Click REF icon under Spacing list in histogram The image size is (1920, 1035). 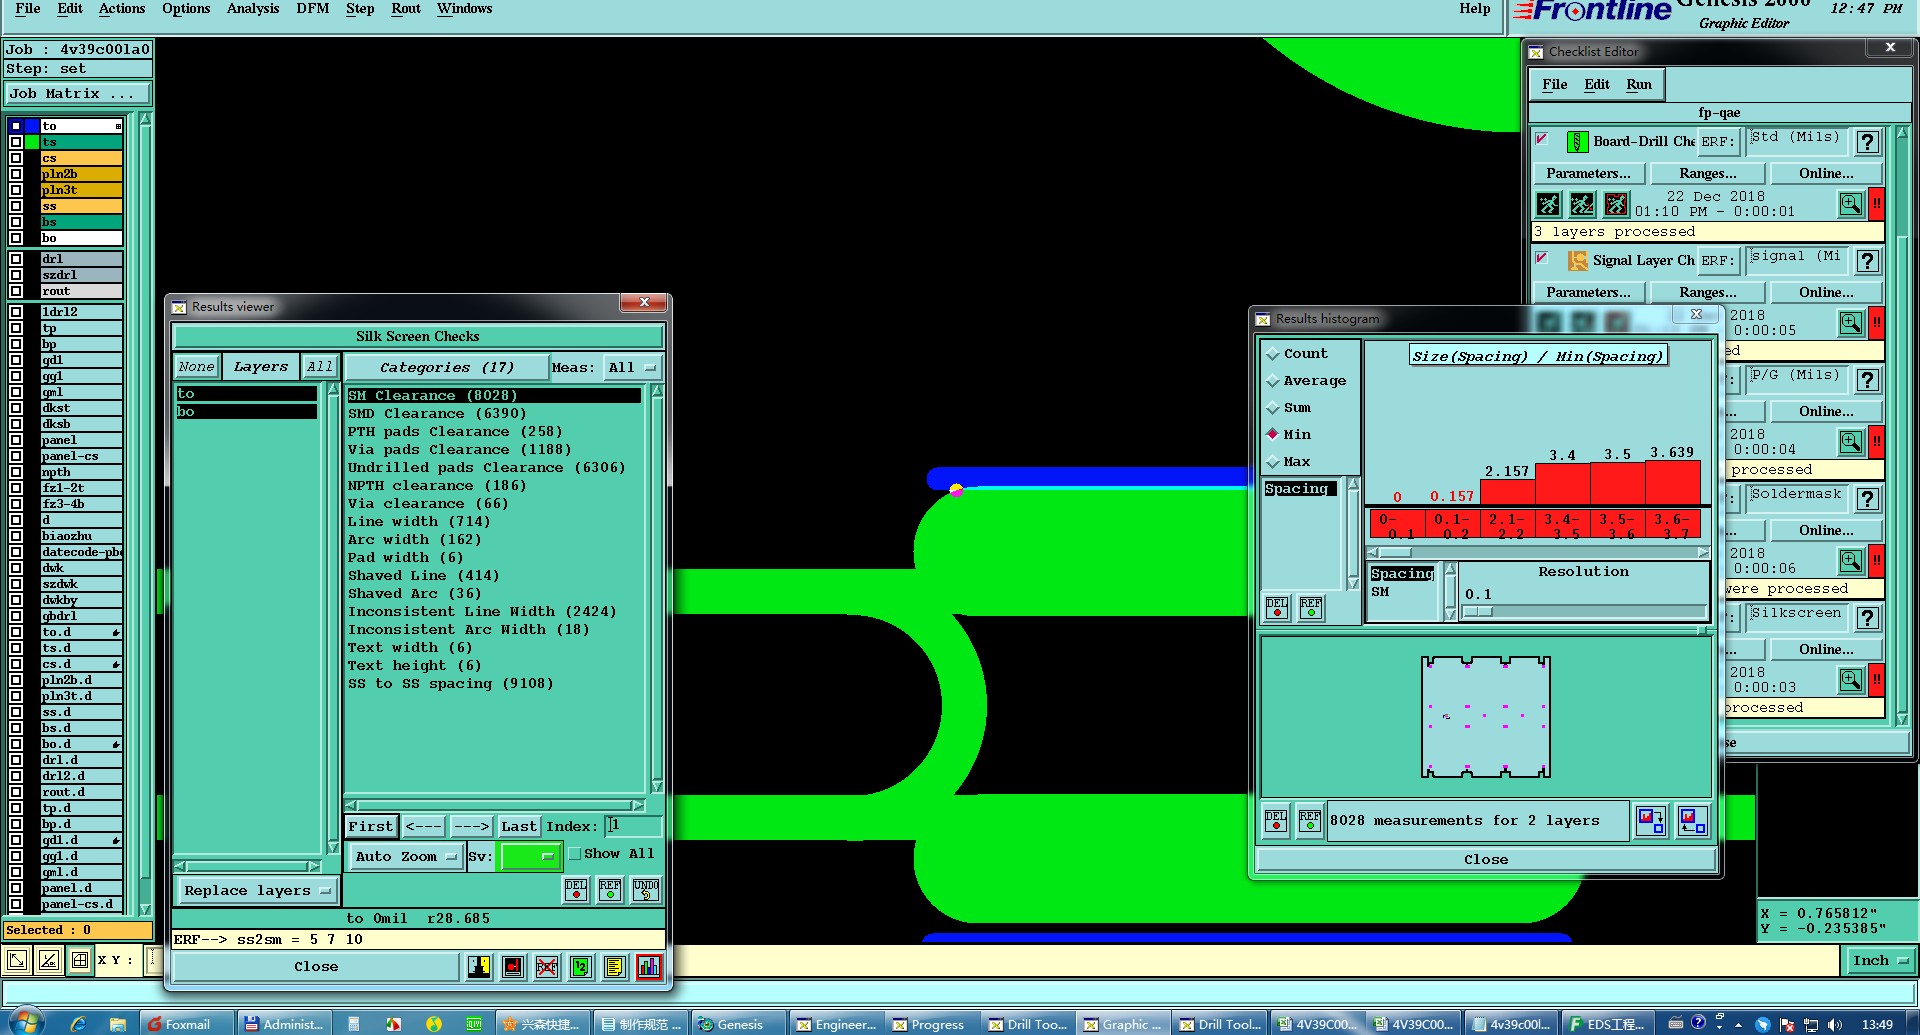click(x=1311, y=607)
